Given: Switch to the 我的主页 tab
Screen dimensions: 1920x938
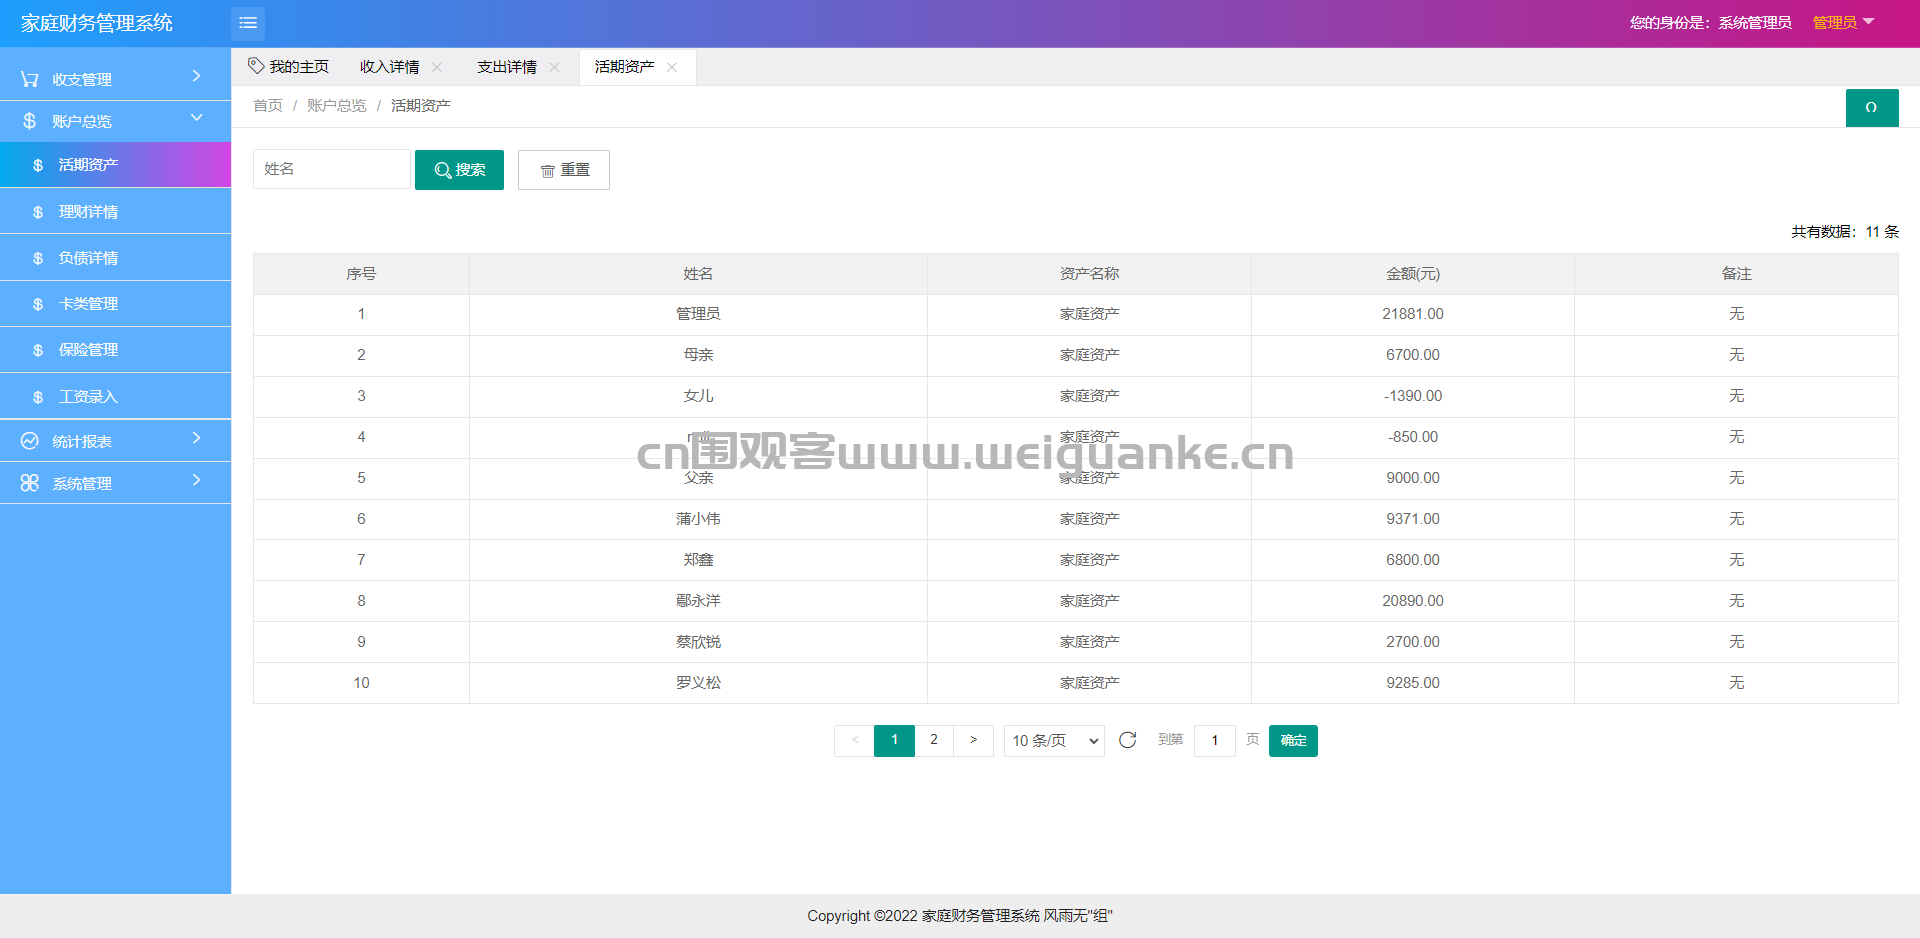Looking at the screenshot, I should [289, 67].
